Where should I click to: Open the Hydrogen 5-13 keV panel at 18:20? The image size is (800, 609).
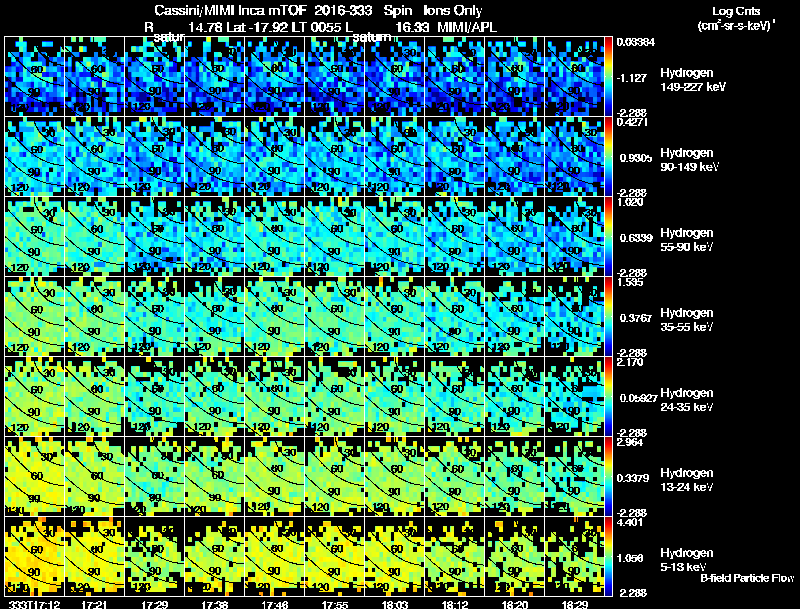point(515,556)
